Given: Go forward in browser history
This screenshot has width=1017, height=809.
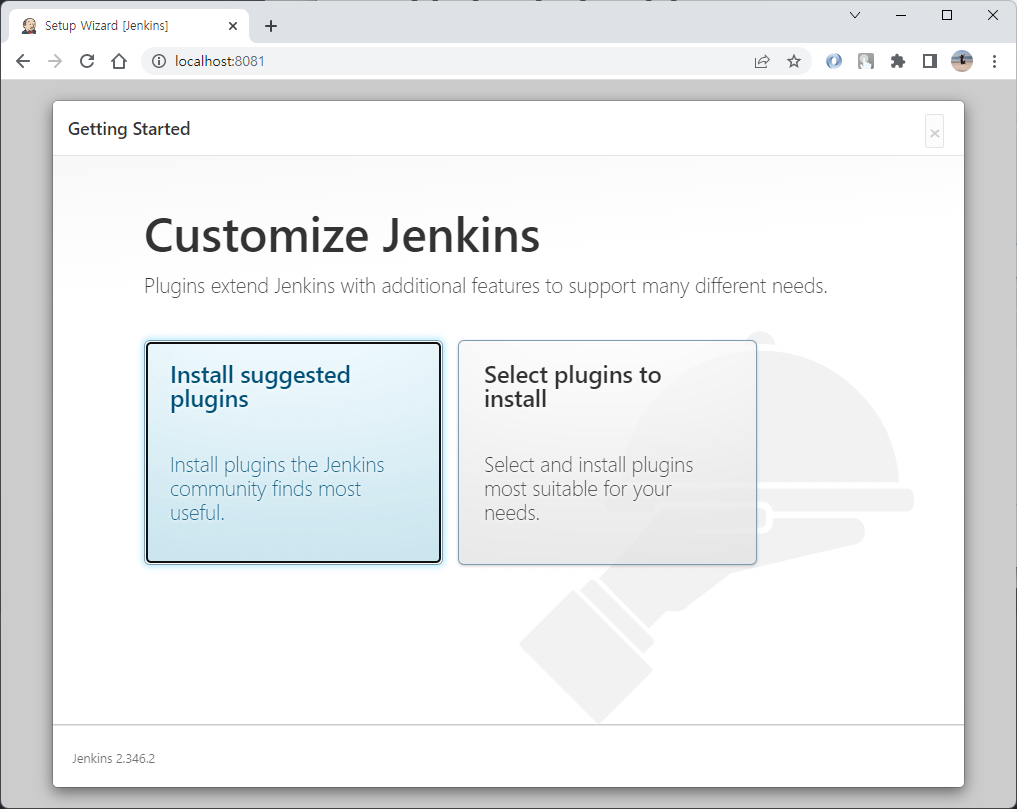Looking at the screenshot, I should [55, 61].
